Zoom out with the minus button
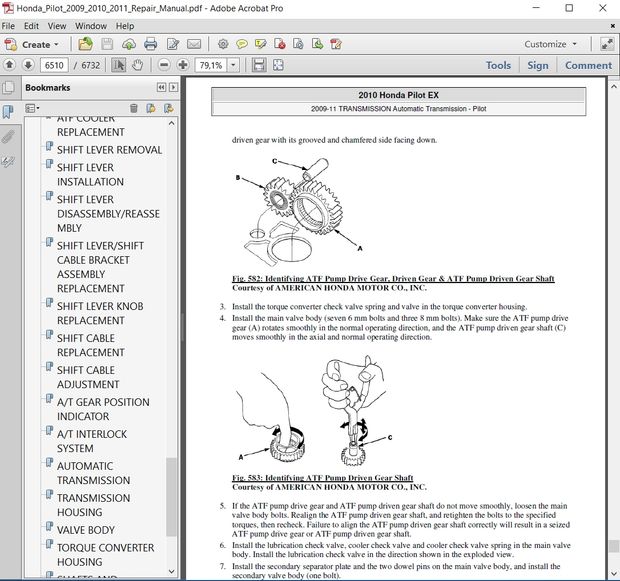 pos(164,65)
